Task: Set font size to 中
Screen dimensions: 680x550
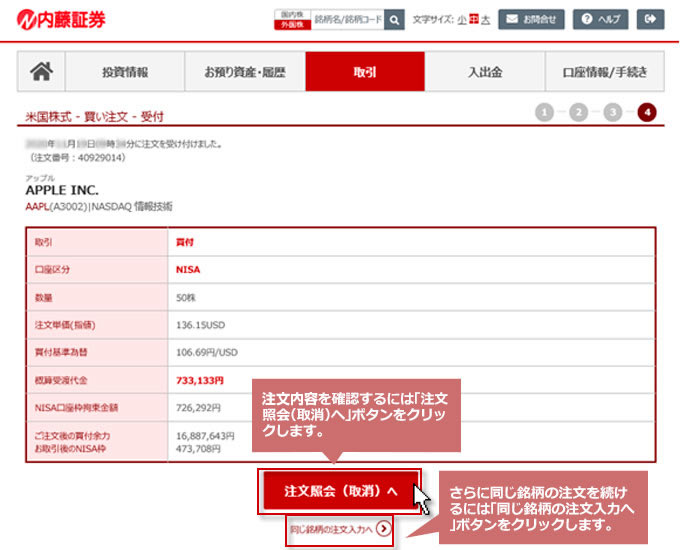Action: coord(474,20)
